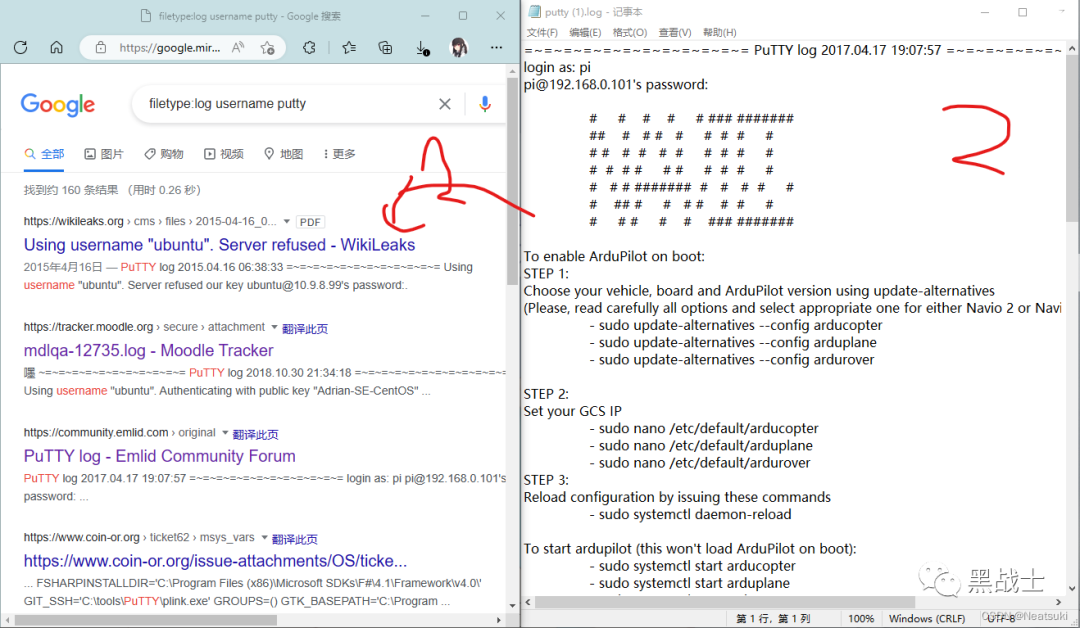Switch to the 购物 shopping tab
Screen dimensions: 1080x628
tap(163, 154)
